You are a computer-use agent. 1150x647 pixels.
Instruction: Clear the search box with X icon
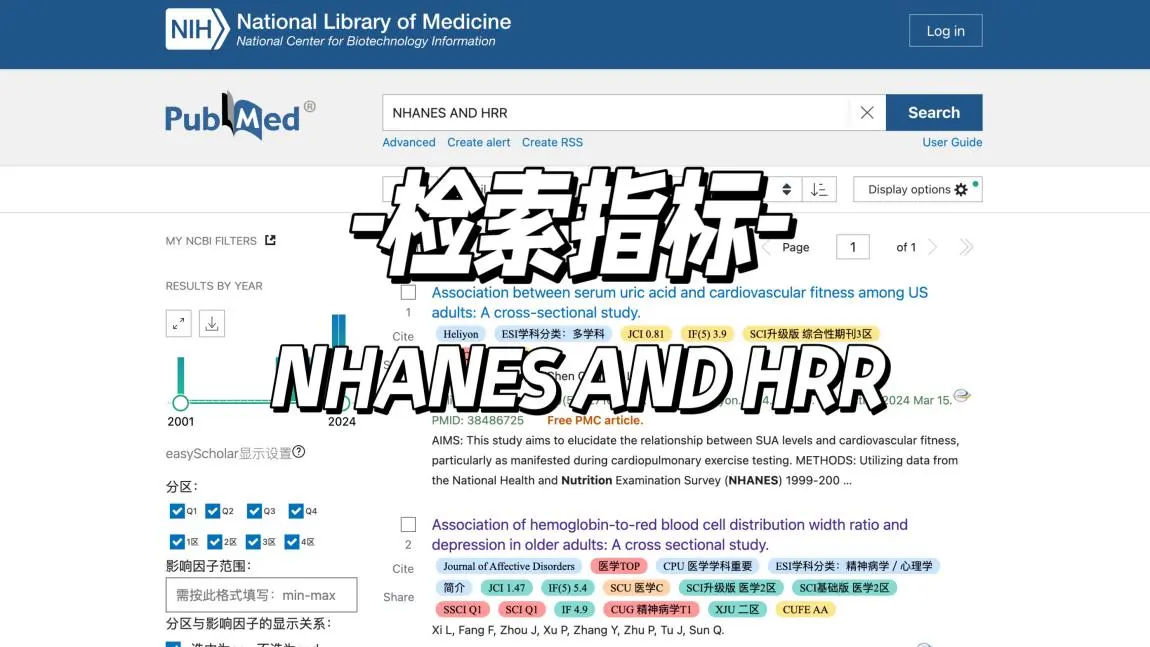click(x=866, y=113)
